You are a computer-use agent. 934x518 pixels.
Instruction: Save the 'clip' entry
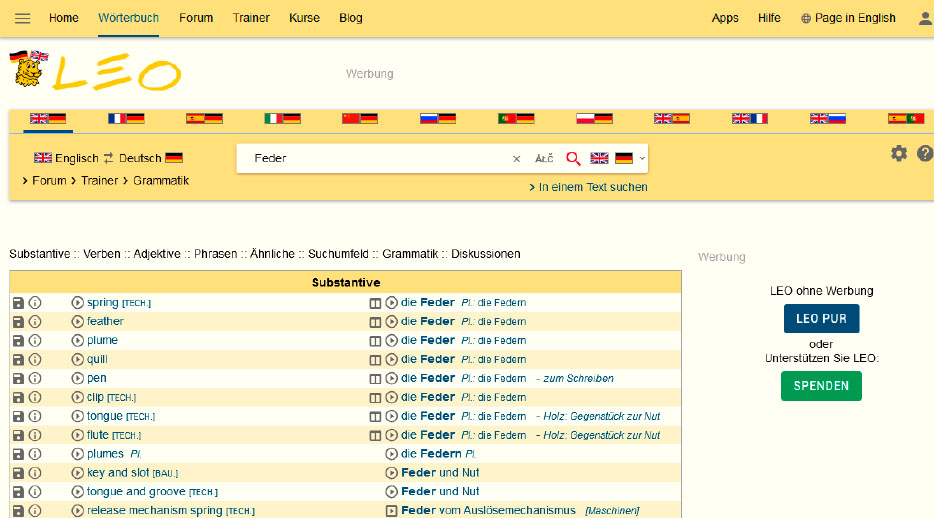[x=18, y=397]
